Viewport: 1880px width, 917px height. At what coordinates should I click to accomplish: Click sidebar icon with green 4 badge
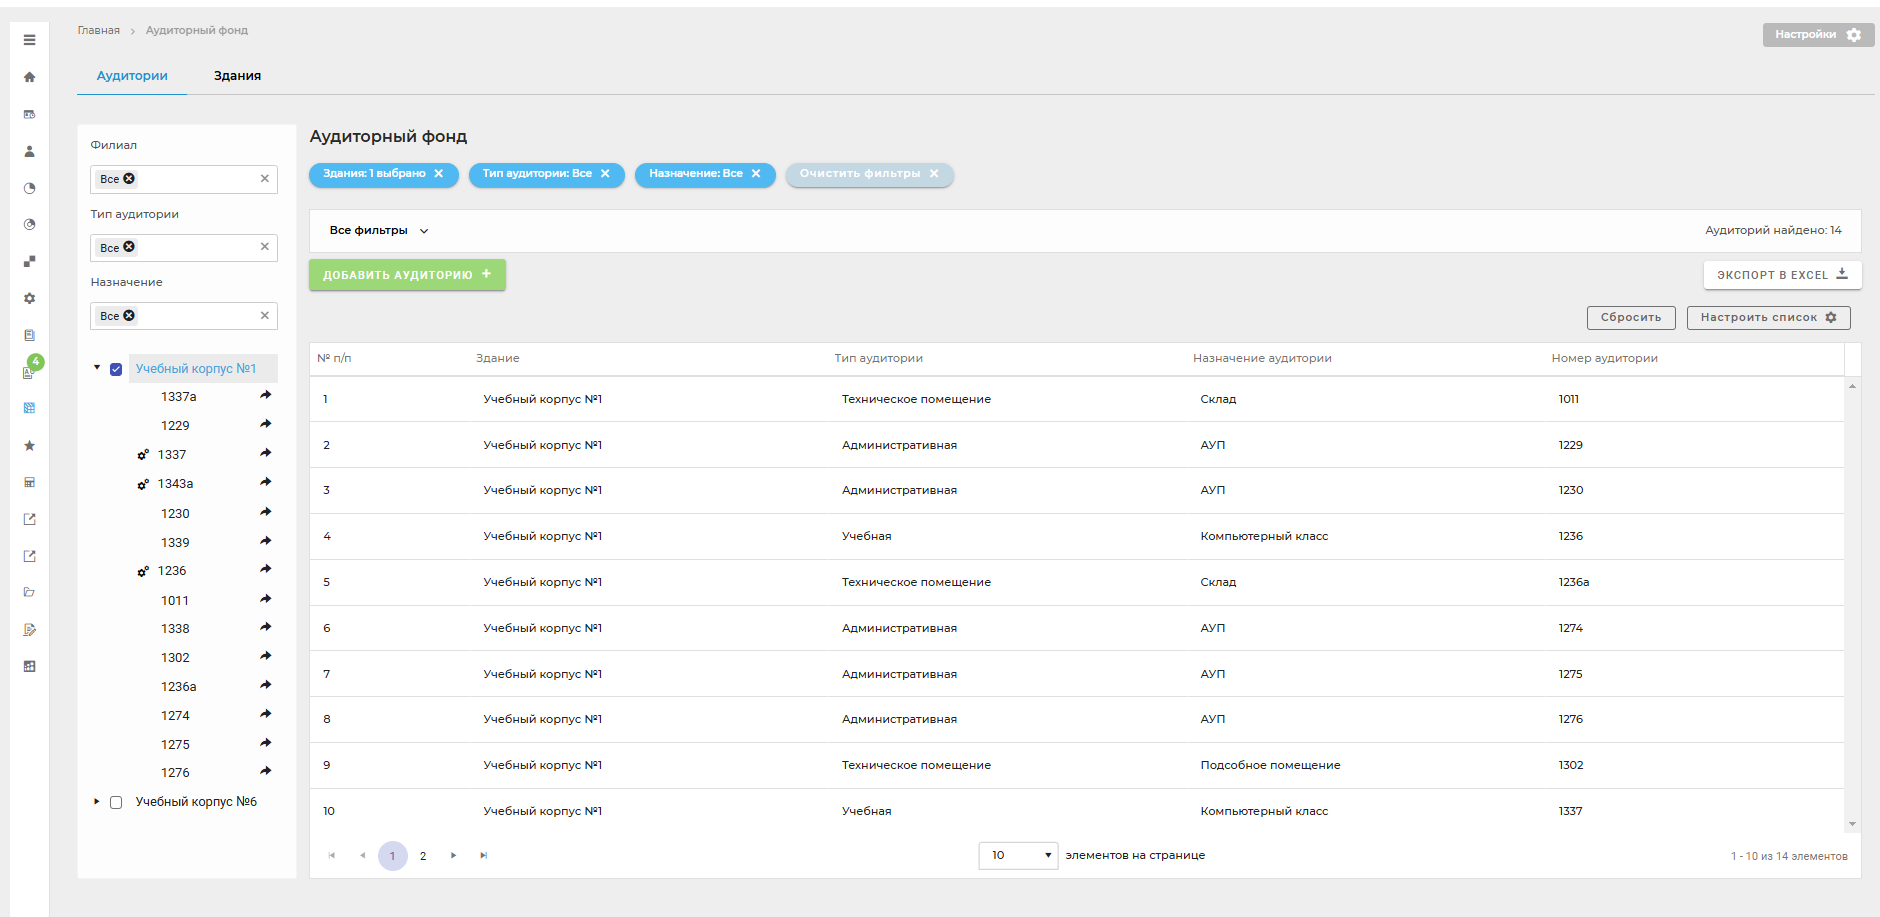(31, 369)
